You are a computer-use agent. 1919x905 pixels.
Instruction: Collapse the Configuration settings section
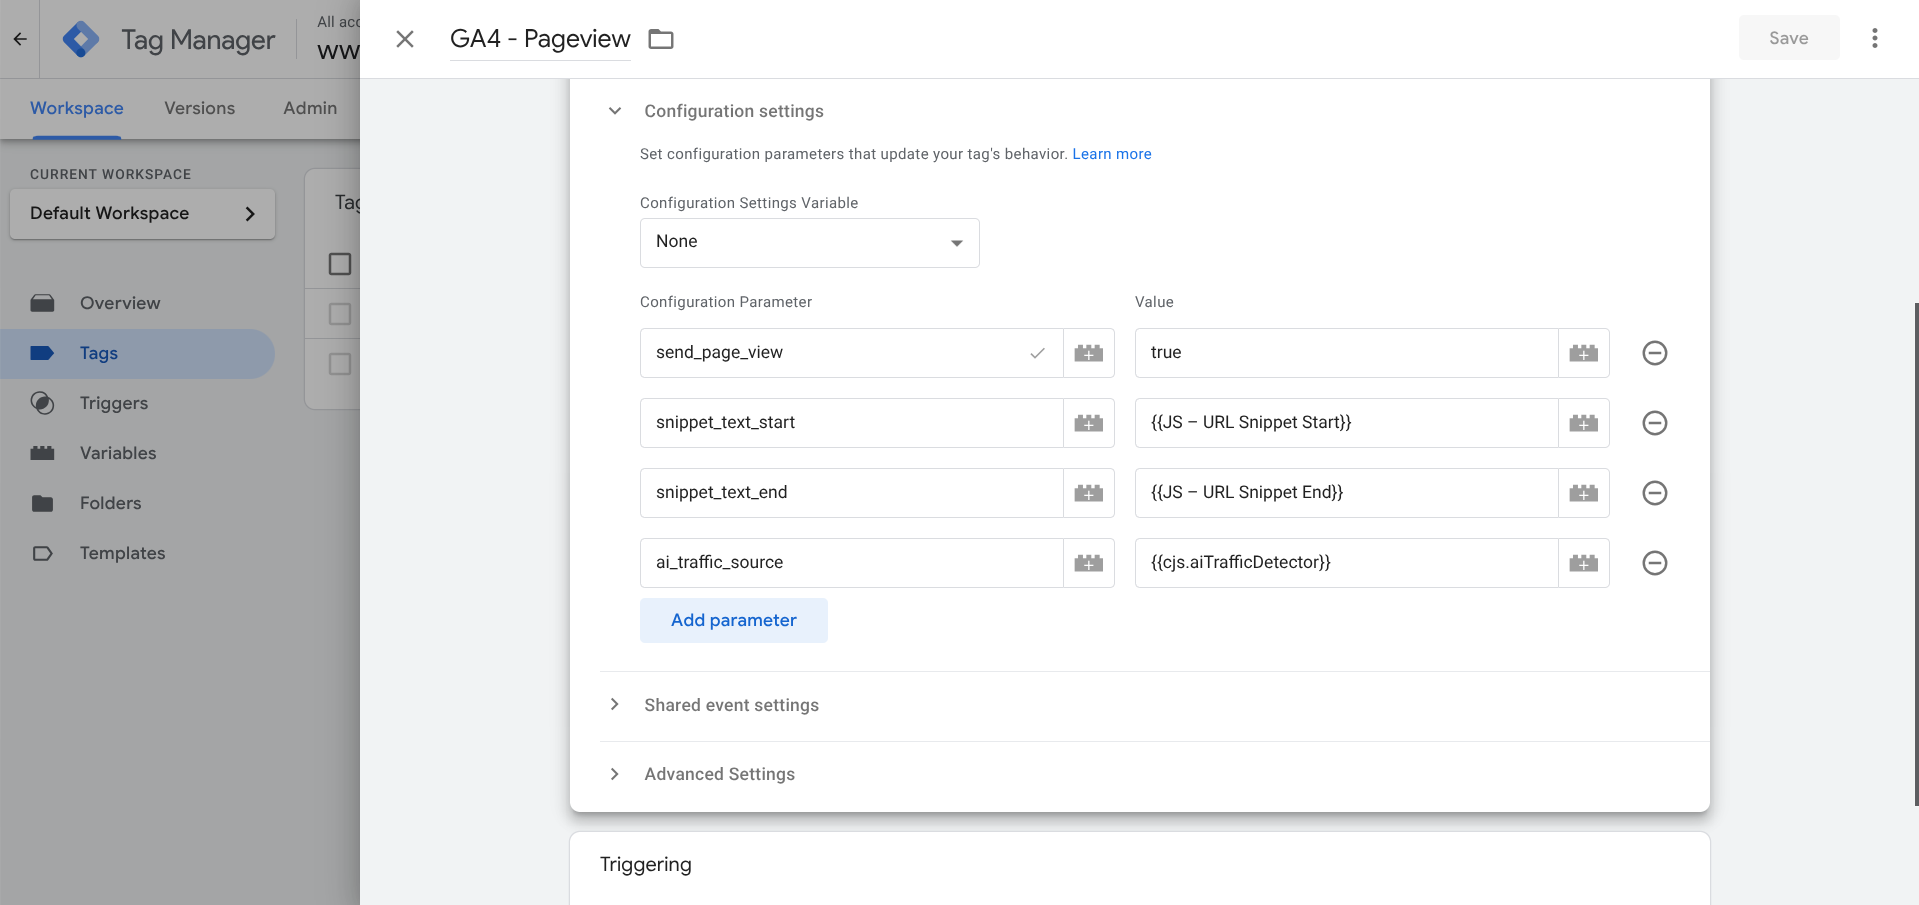pyautogui.click(x=615, y=111)
